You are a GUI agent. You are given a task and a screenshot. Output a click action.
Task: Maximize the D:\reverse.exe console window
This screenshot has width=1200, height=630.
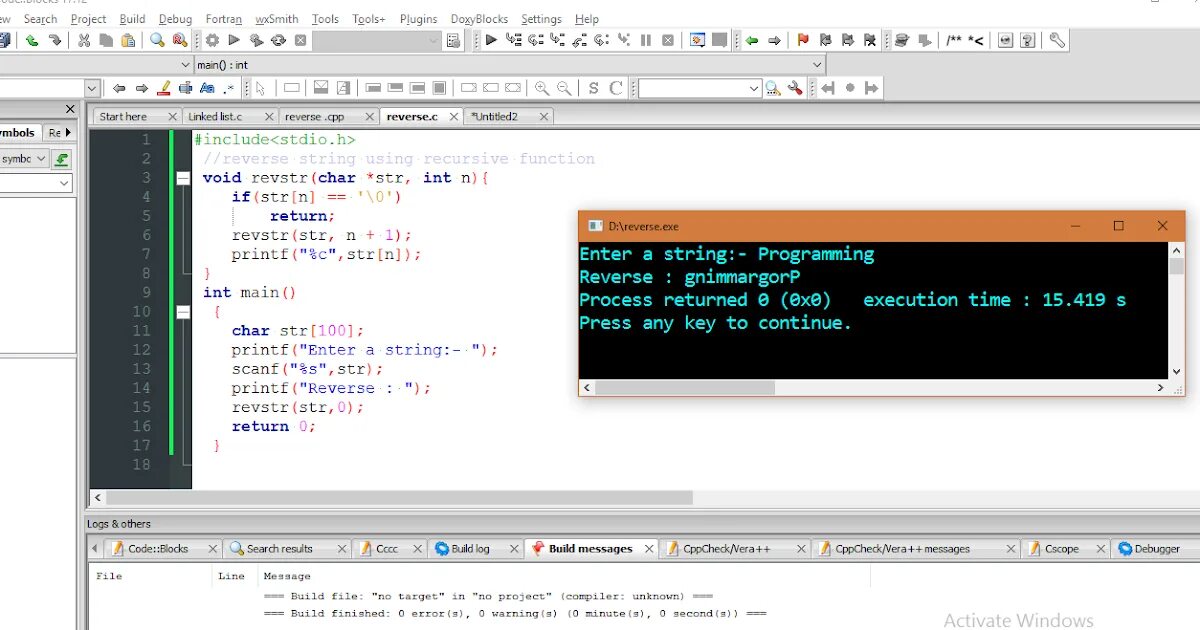pyautogui.click(x=1119, y=226)
